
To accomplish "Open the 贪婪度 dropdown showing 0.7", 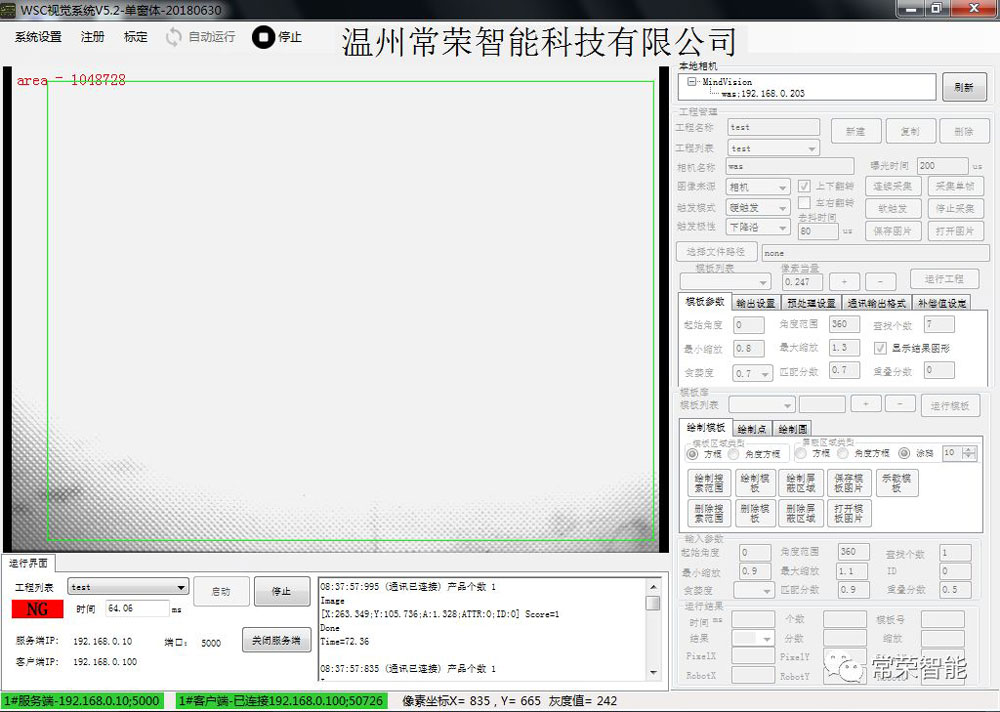I will (x=753, y=373).
